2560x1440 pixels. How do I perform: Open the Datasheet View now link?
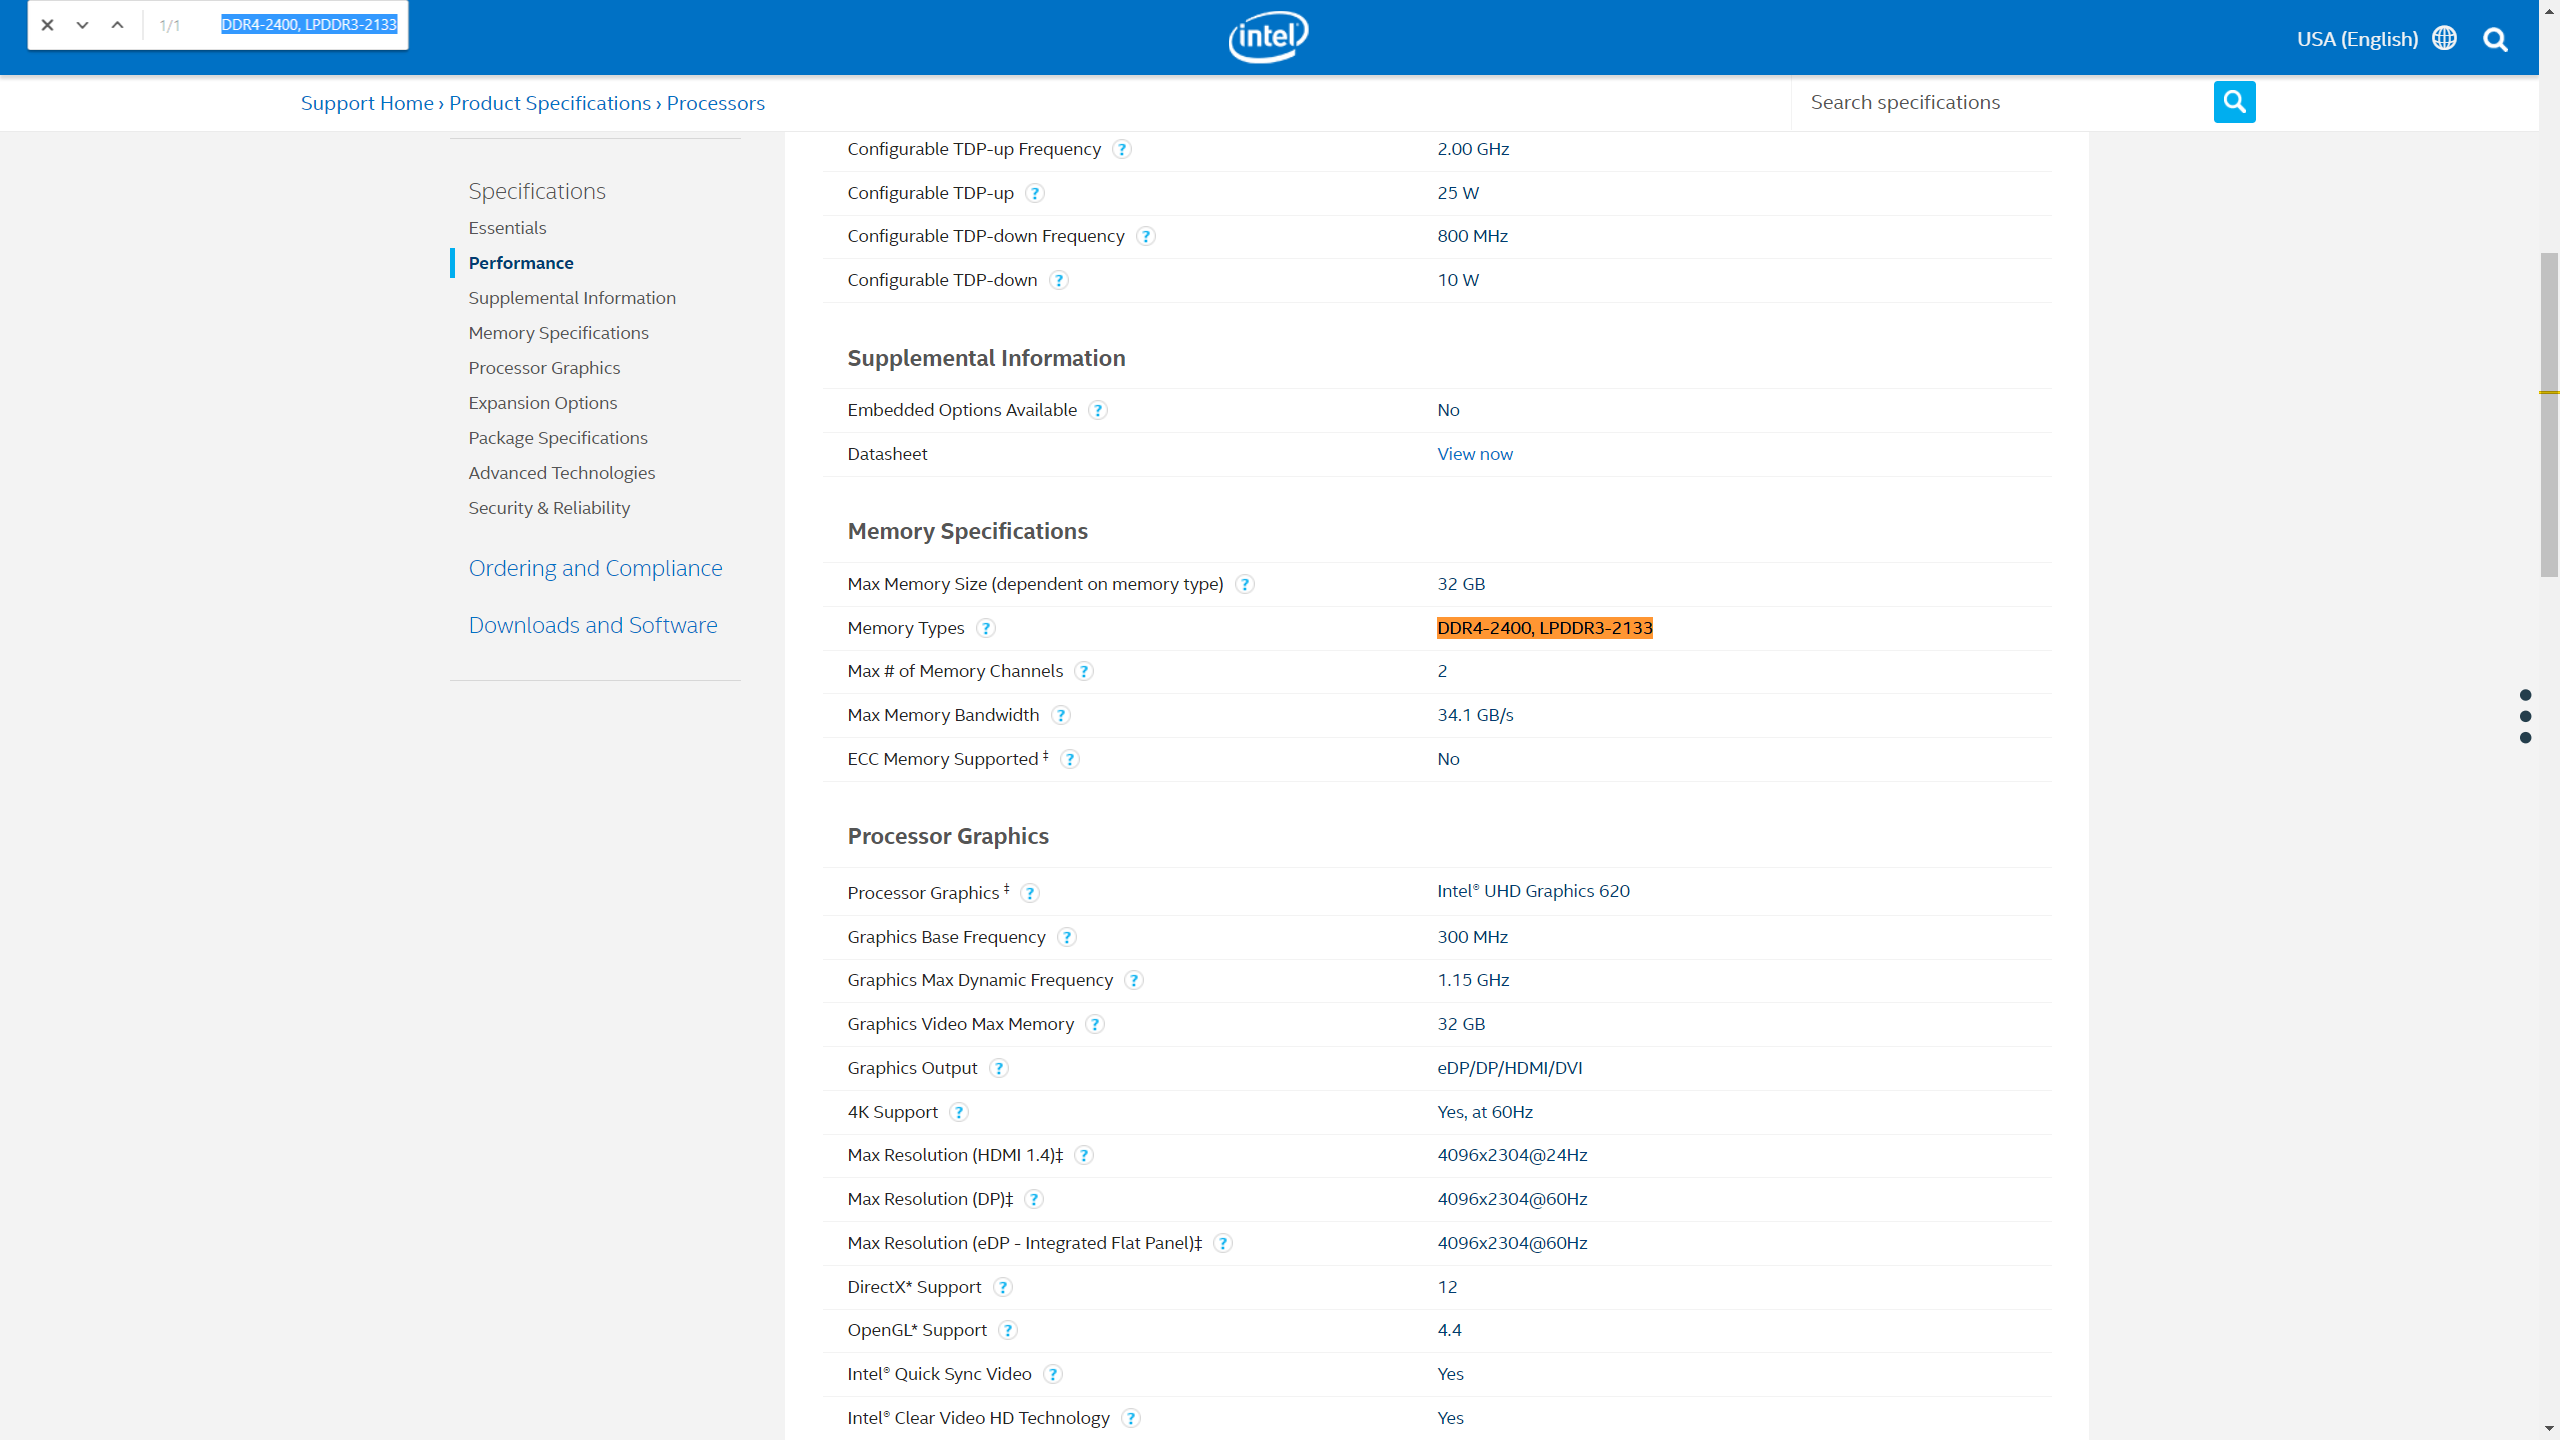[x=1475, y=454]
